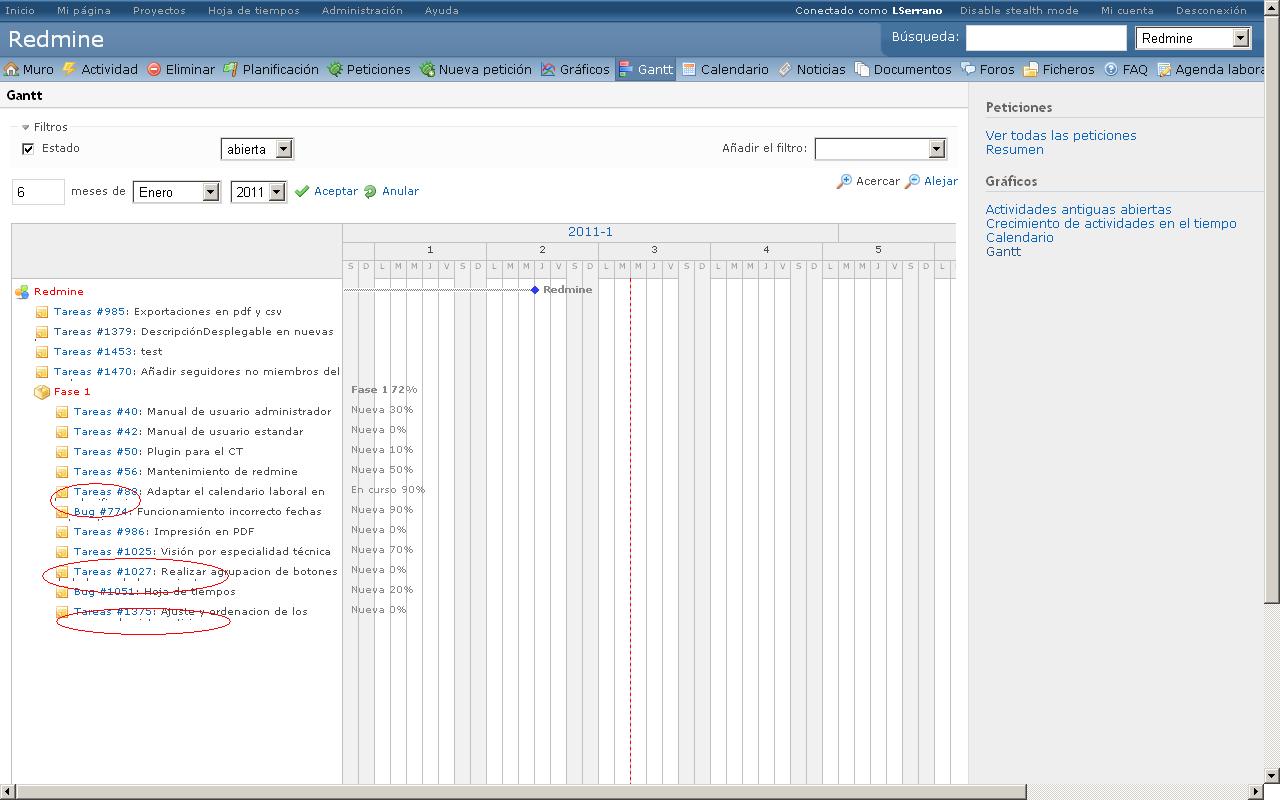Click the 2011-1 header link
Viewport: 1280px width, 800px height.
[x=590, y=231]
